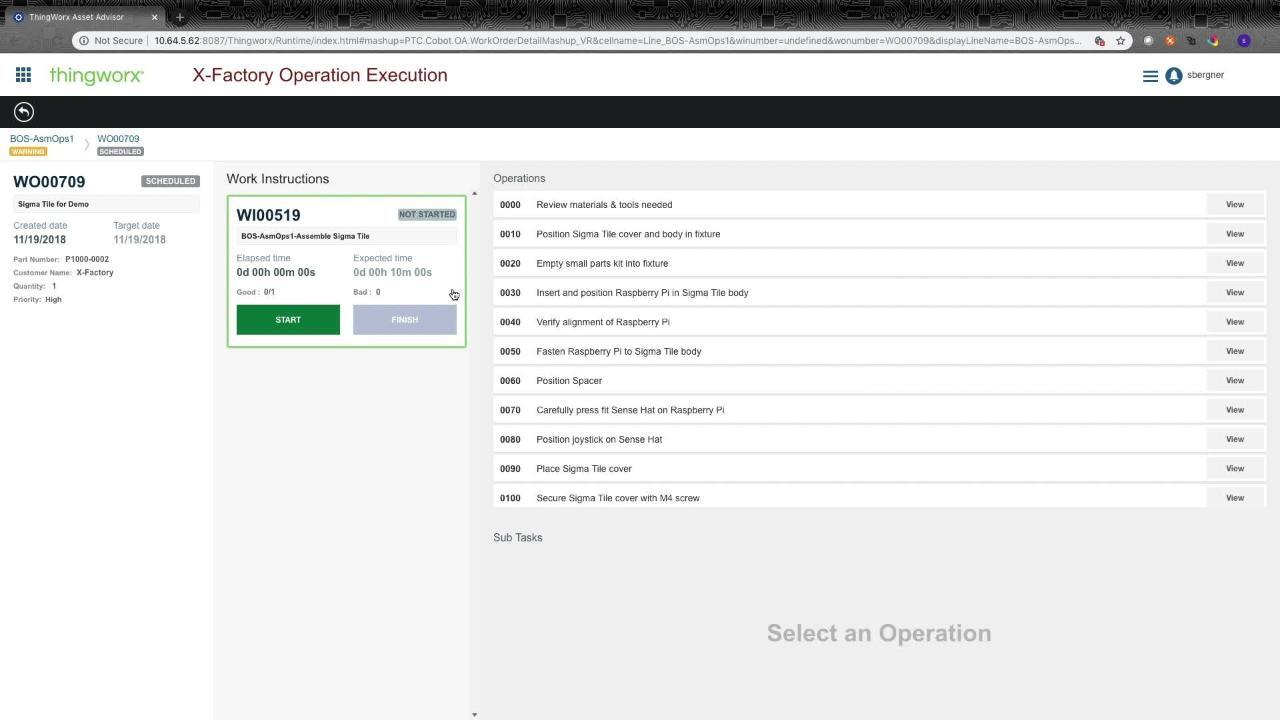Click the sbergner user avatar icon
The image size is (1280, 720).
(1174, 76)
